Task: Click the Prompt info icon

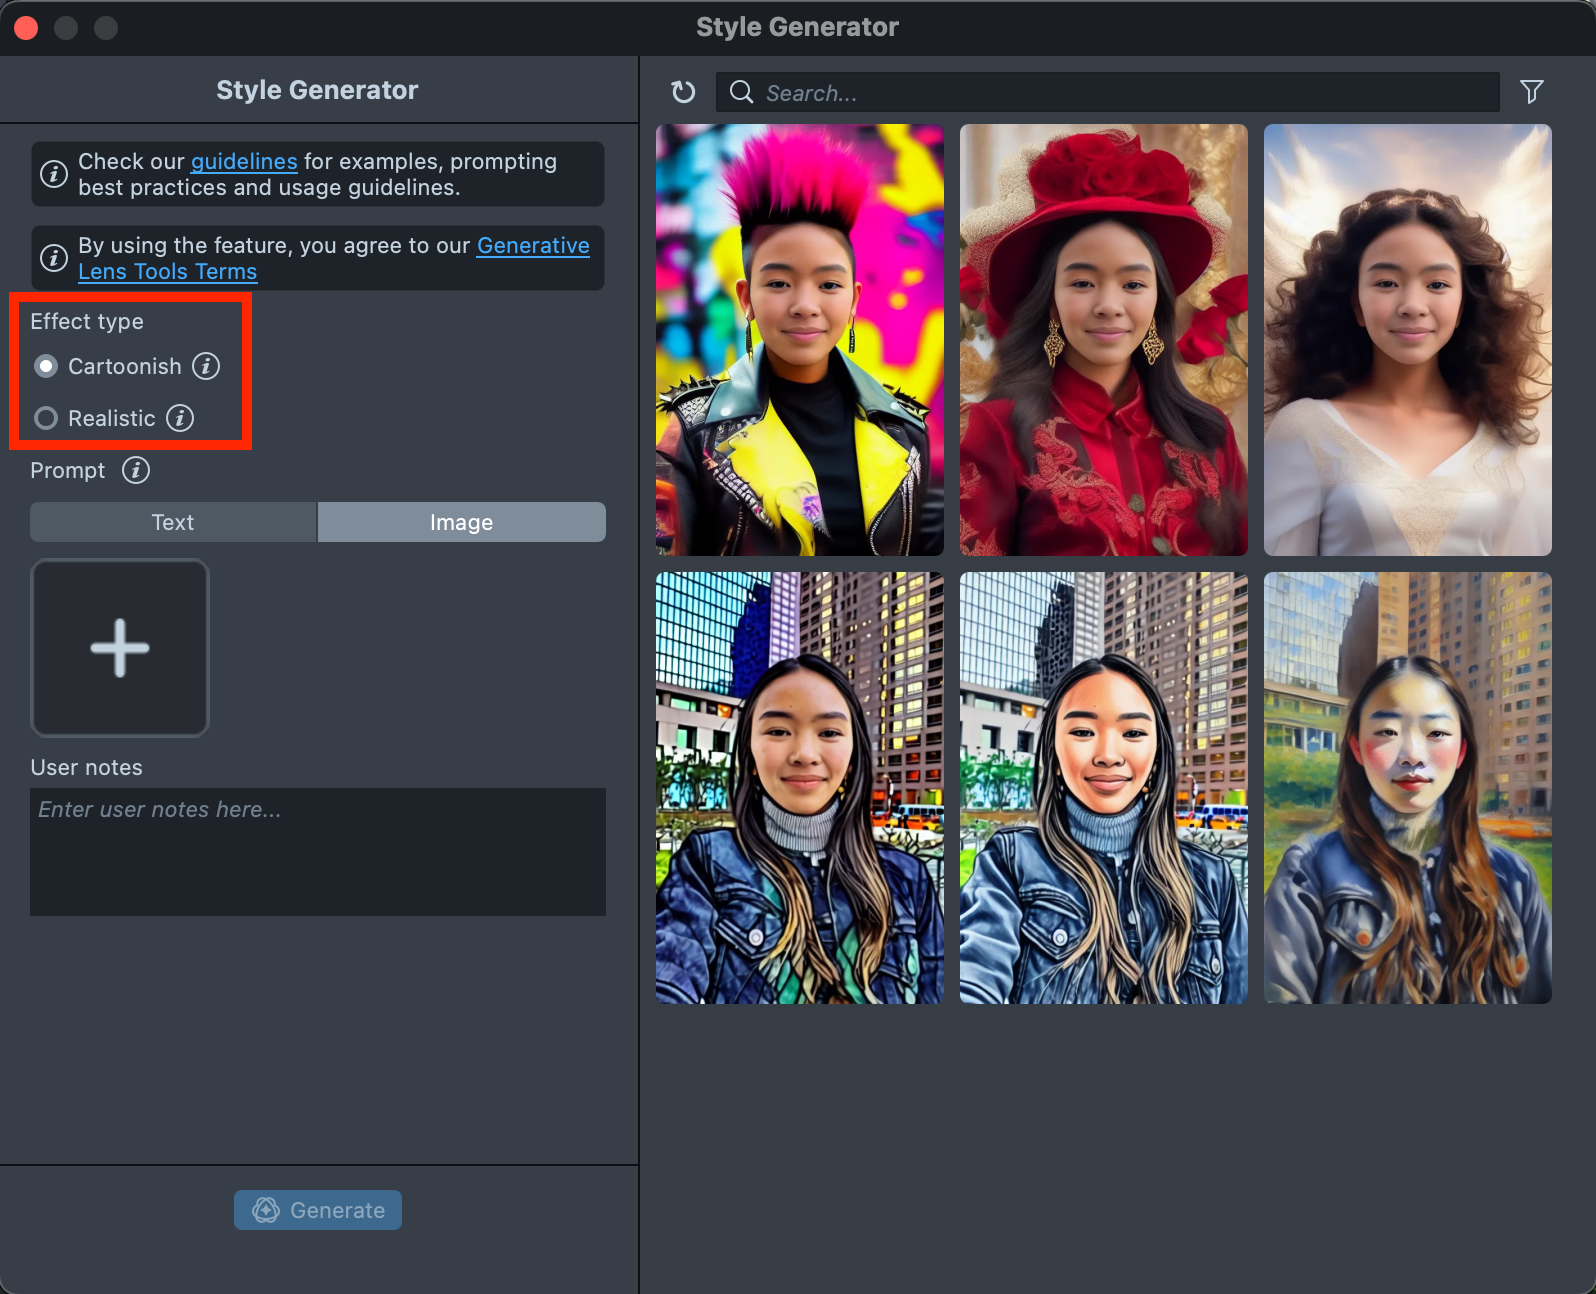Action: click(x=136, y=470)
